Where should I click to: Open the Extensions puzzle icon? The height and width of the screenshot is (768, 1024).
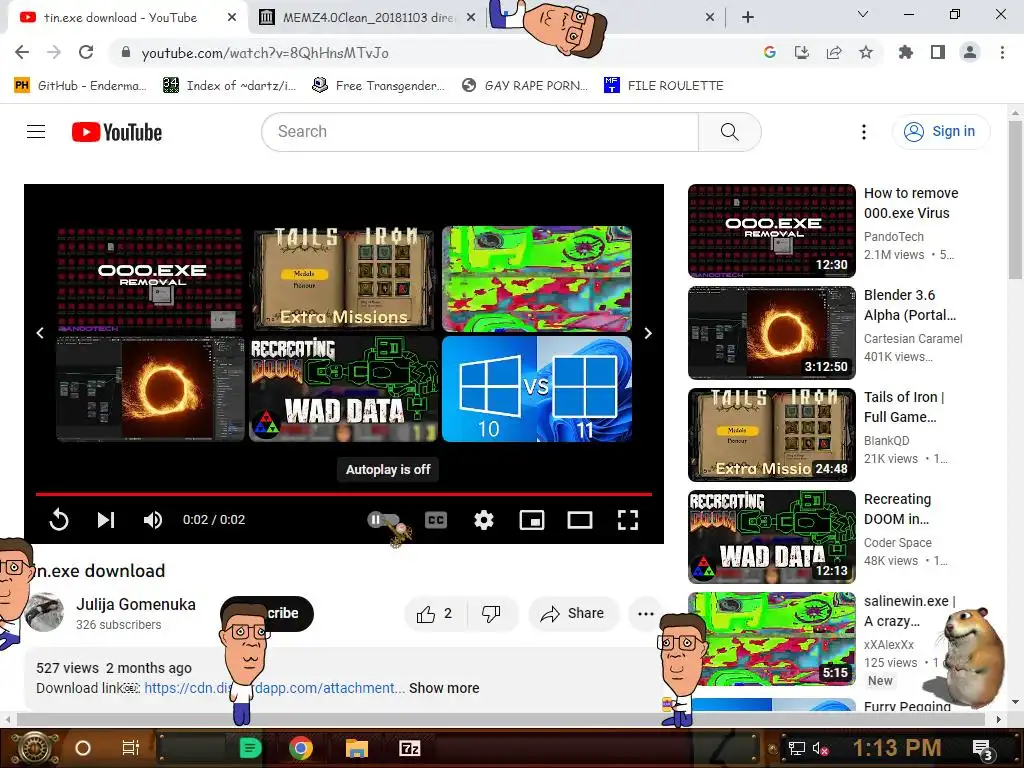(x=906, y=52)
